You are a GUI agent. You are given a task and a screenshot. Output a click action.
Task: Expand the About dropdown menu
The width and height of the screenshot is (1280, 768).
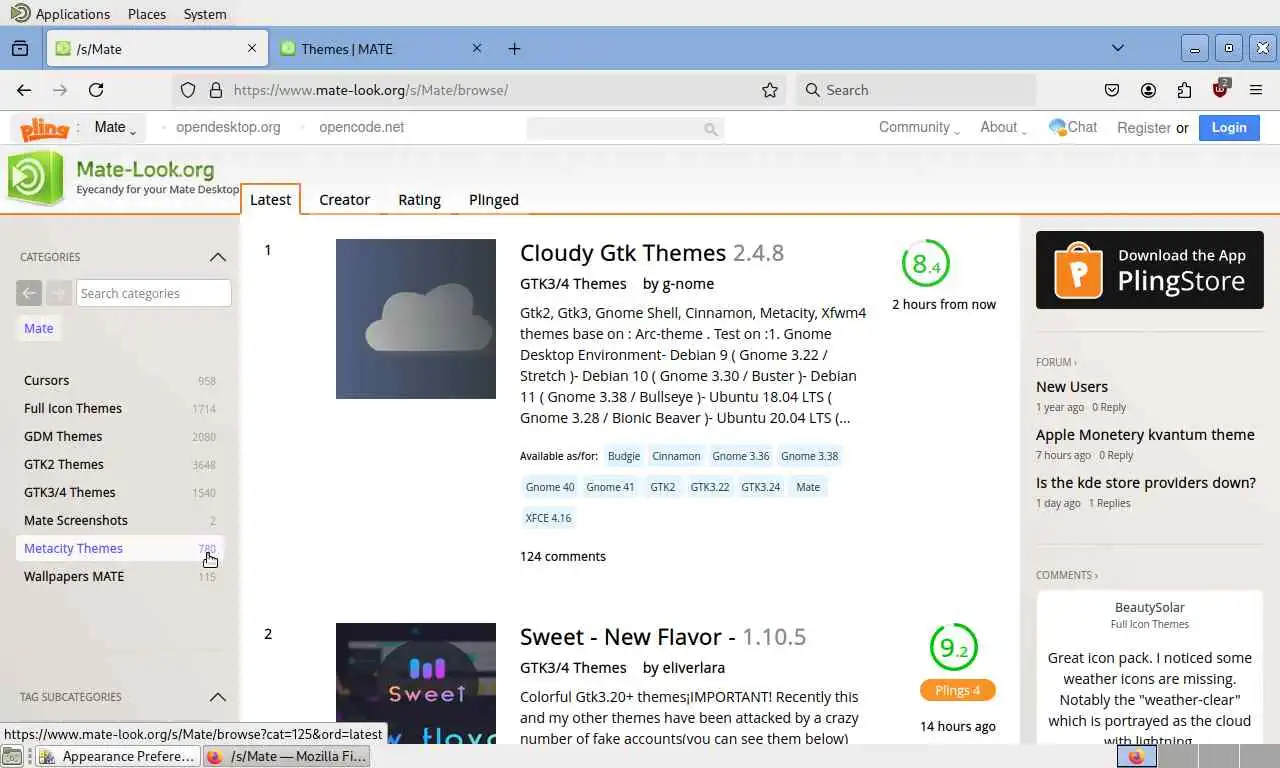pyautogui.click(x=1003, y=127)
